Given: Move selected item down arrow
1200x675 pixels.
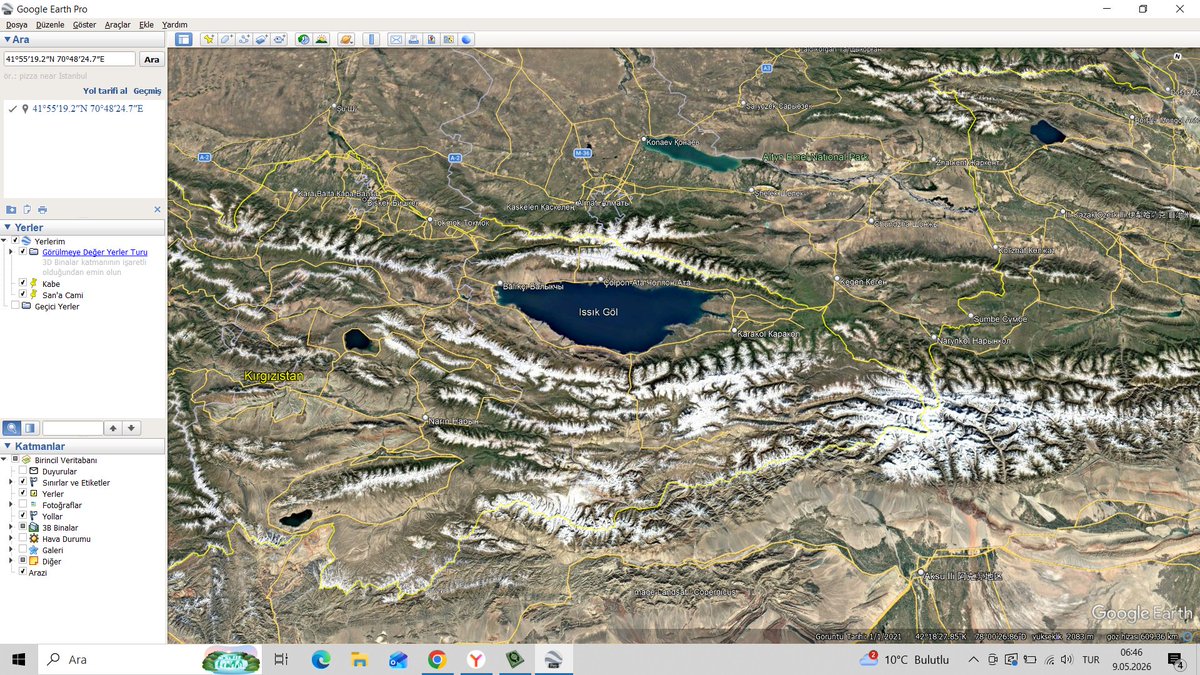Looking at the screenshot, I should coord(131,428).
